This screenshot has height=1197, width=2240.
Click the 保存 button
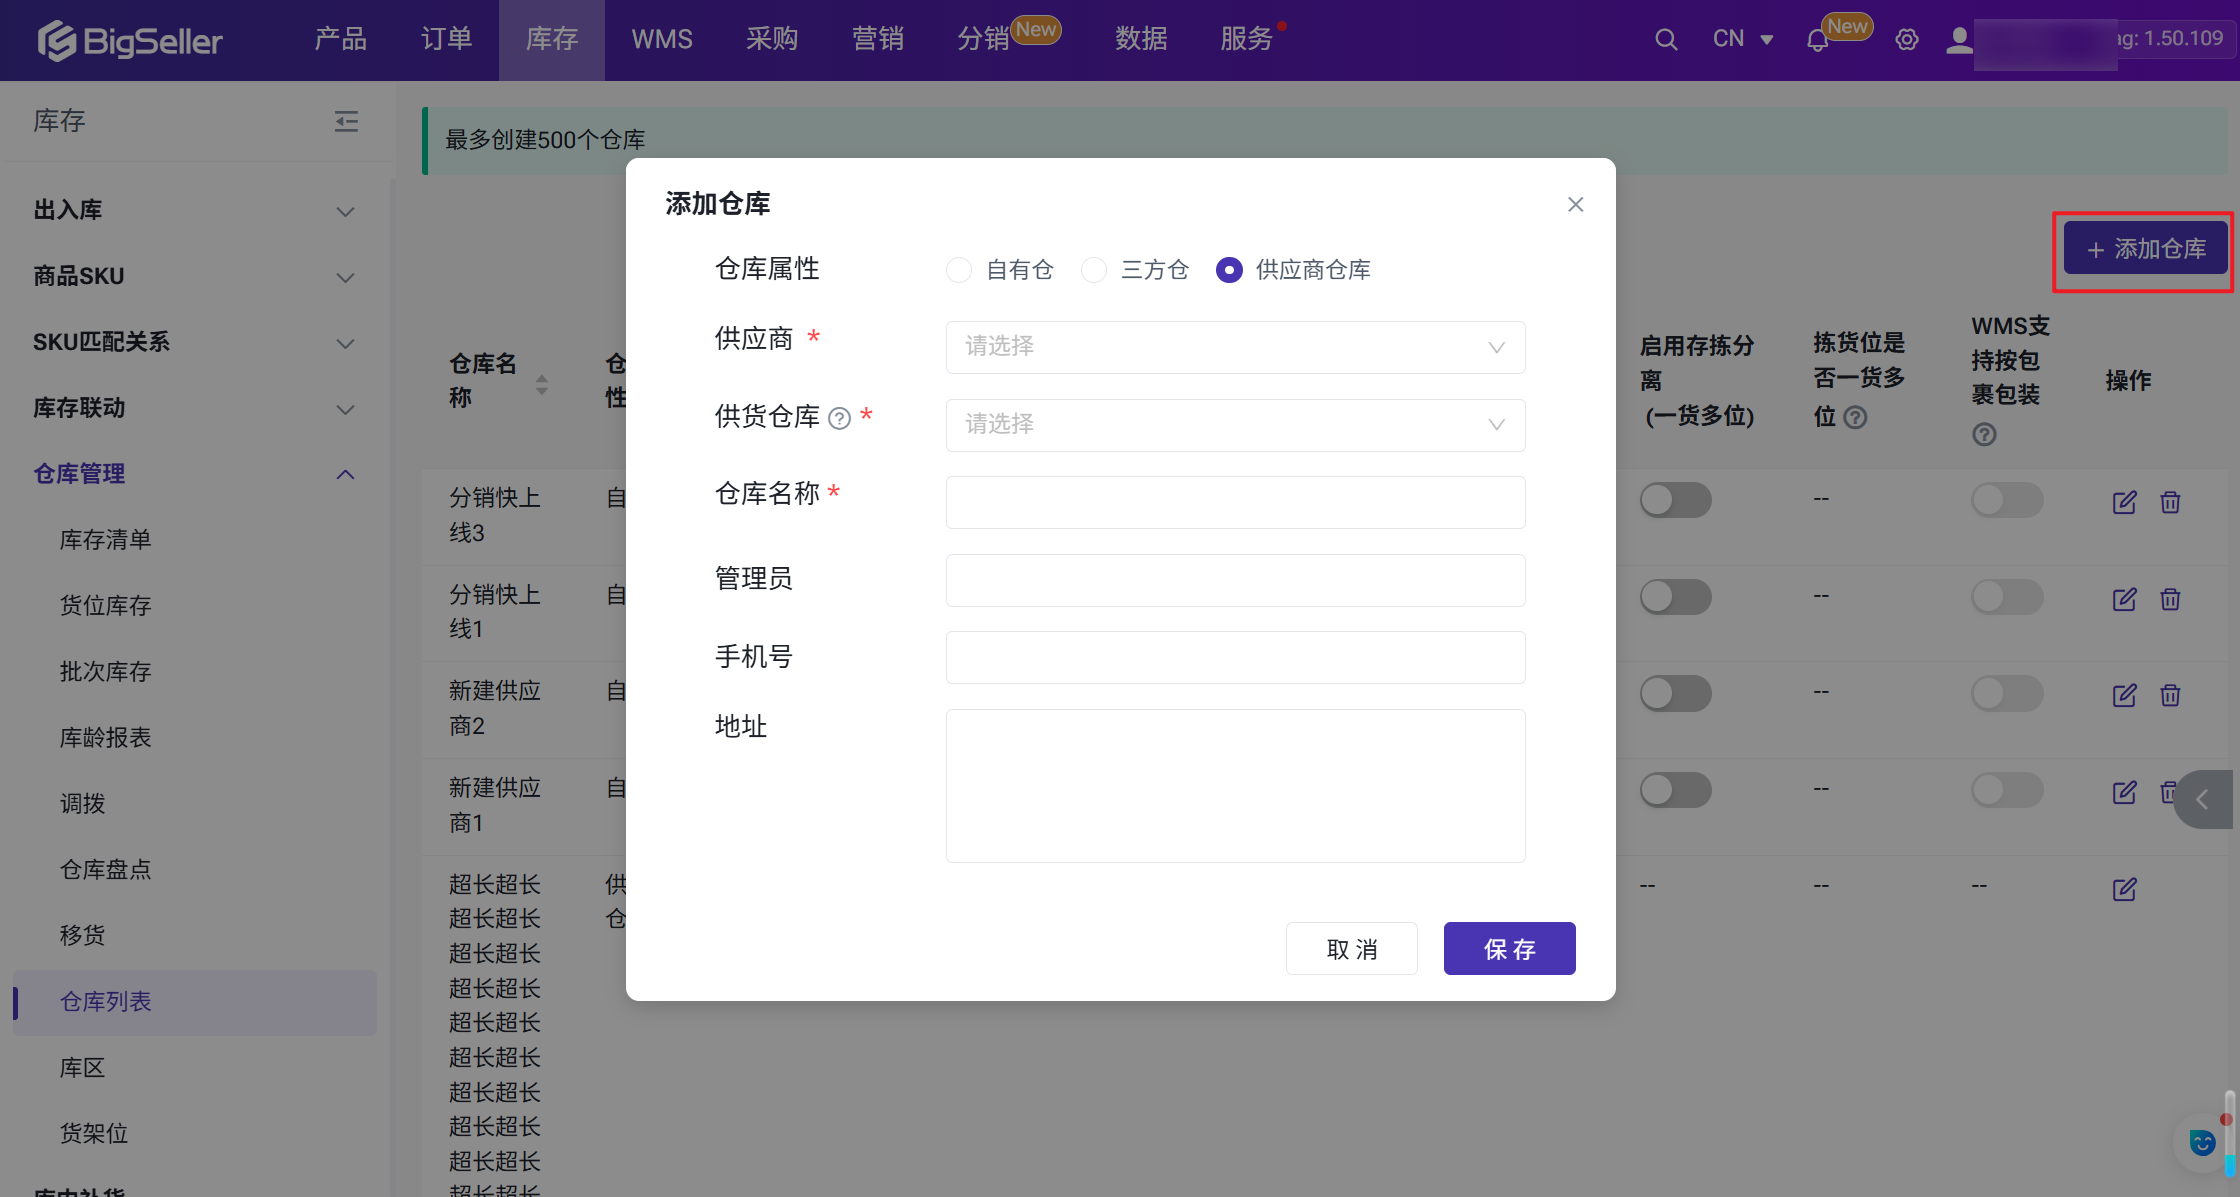pos(1509,948)
